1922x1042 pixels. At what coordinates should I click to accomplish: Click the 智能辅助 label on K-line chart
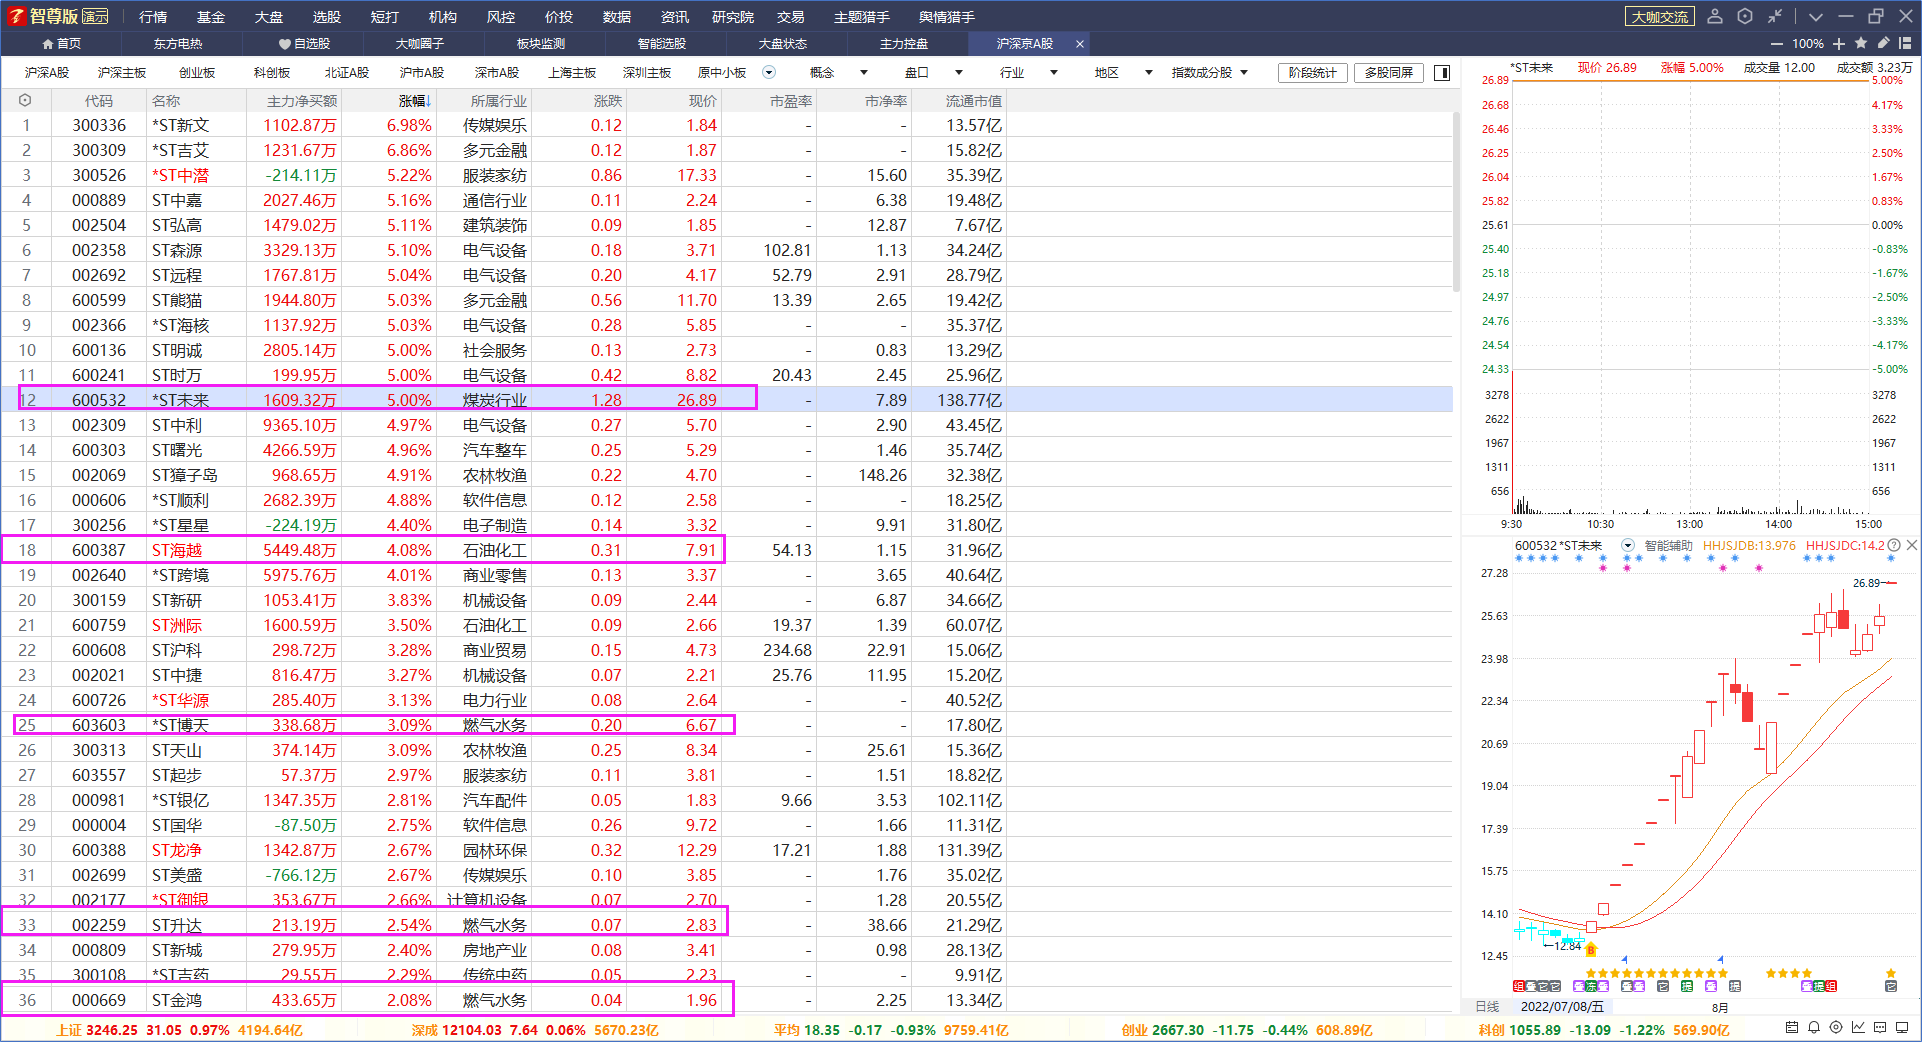(x=1669, y=546)
